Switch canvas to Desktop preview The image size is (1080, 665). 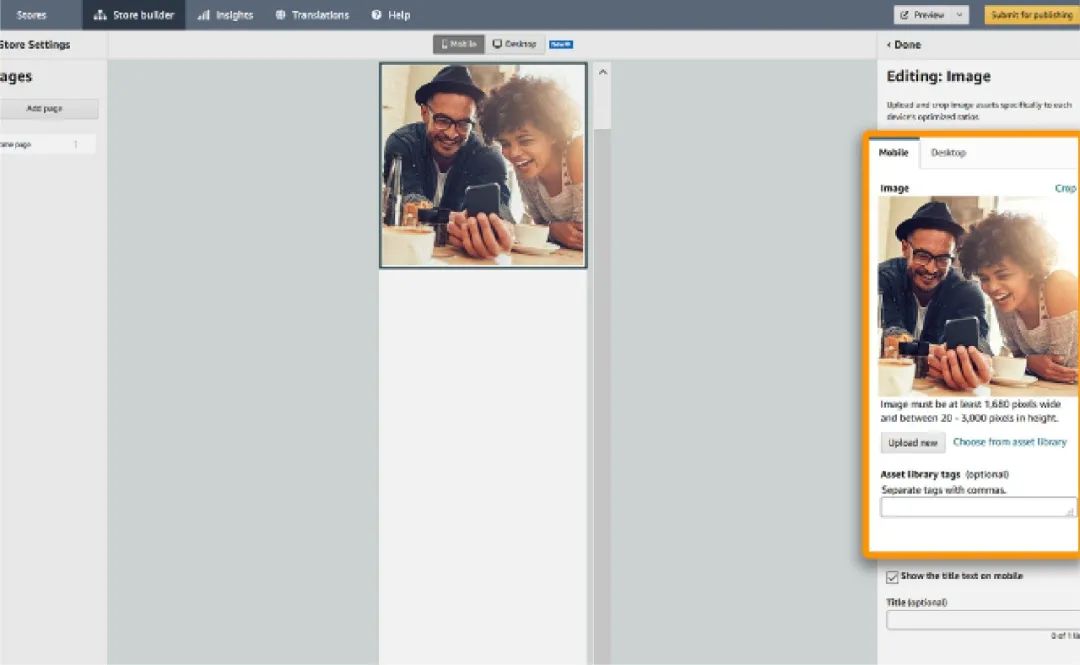(515, 44)
